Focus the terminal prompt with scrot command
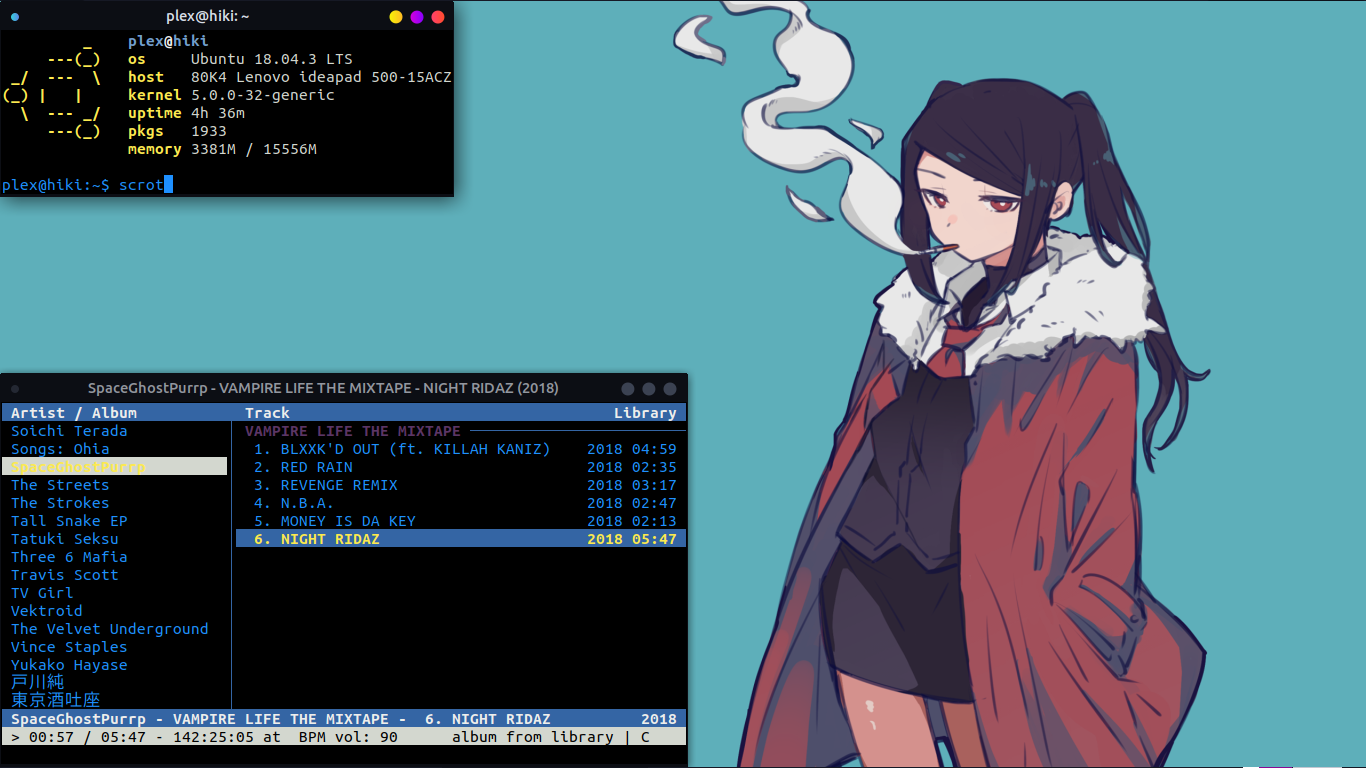The image size is (1366, 768). click(140, 185)
